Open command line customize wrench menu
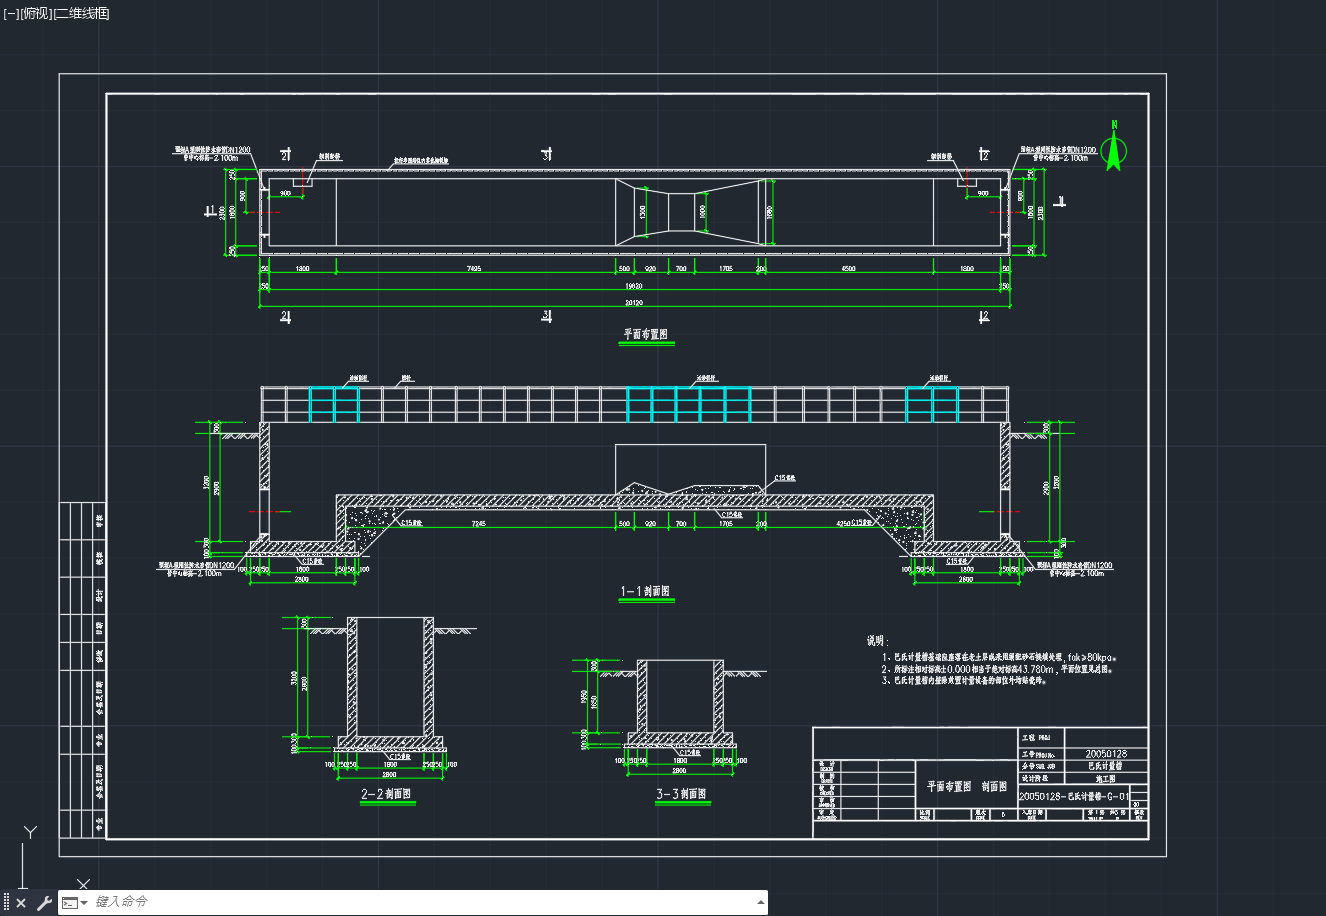1326x916 pixels. 44,903
